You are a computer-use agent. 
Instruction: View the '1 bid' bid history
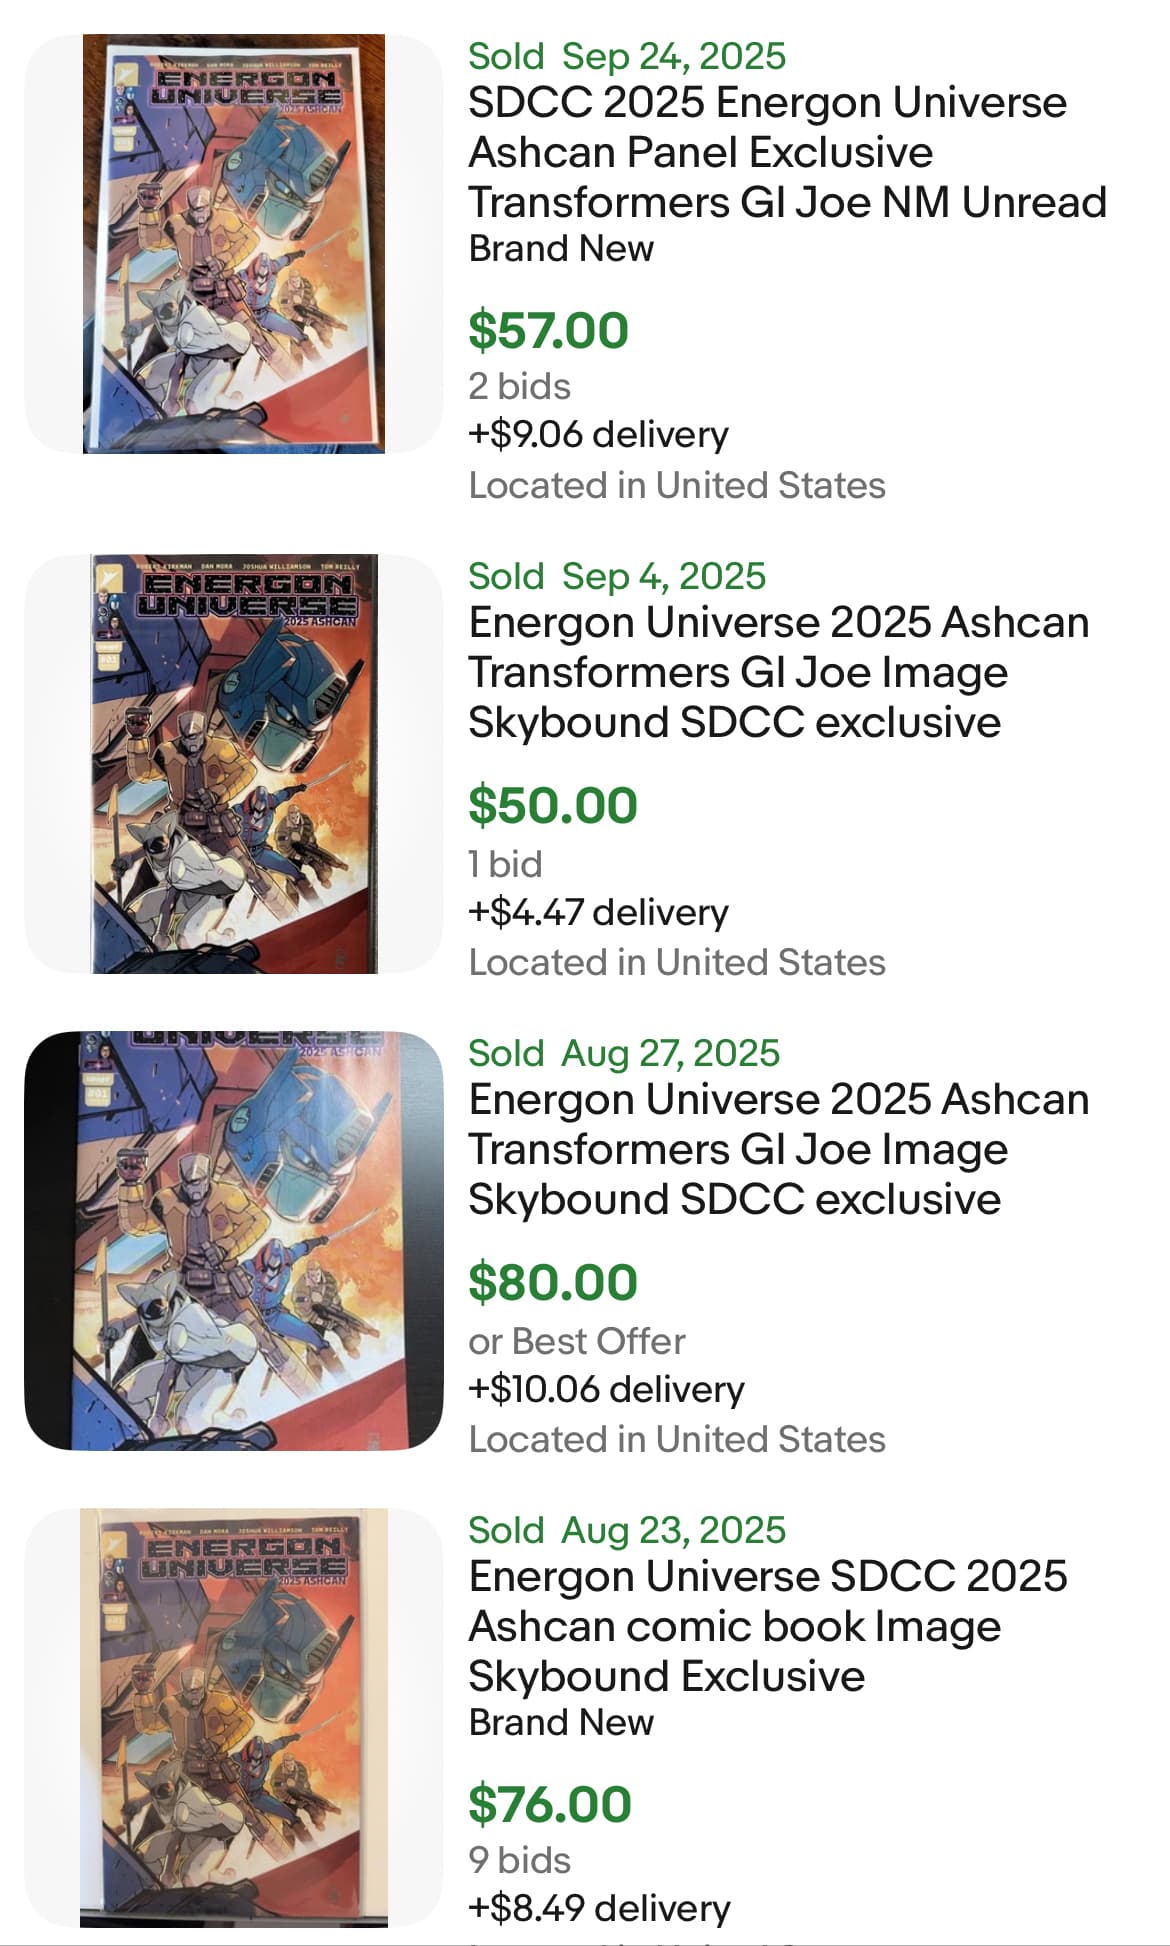[x=505, y=864]
